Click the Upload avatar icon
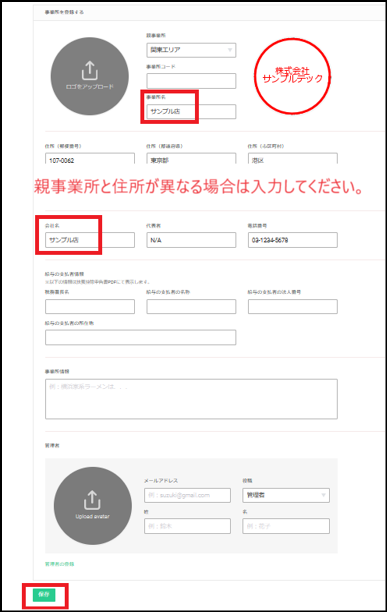This screenshot has height=612, width=387. pos(92,500)
